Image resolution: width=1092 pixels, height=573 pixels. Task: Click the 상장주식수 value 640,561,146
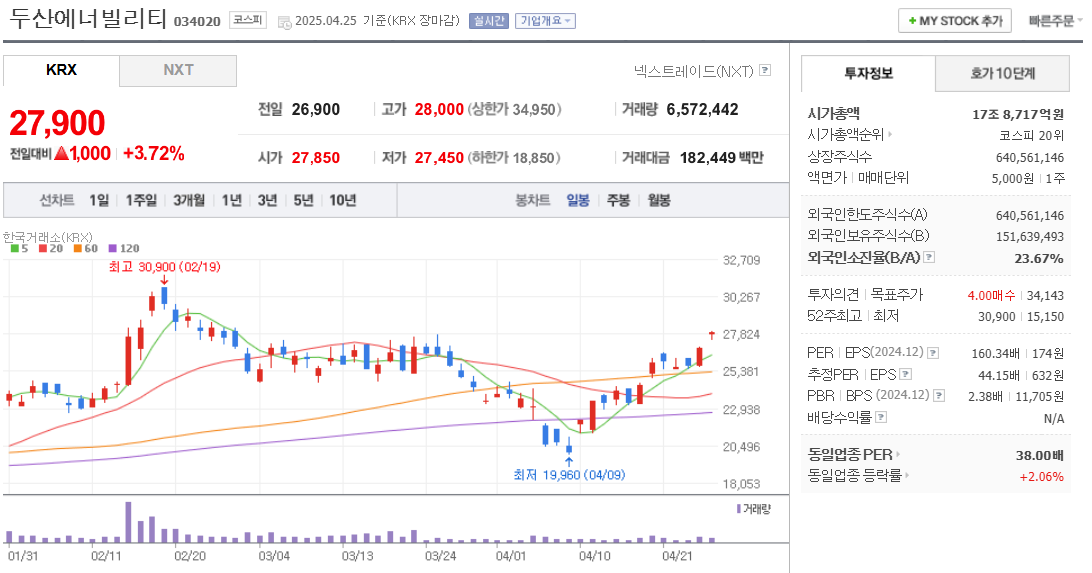1030,157
